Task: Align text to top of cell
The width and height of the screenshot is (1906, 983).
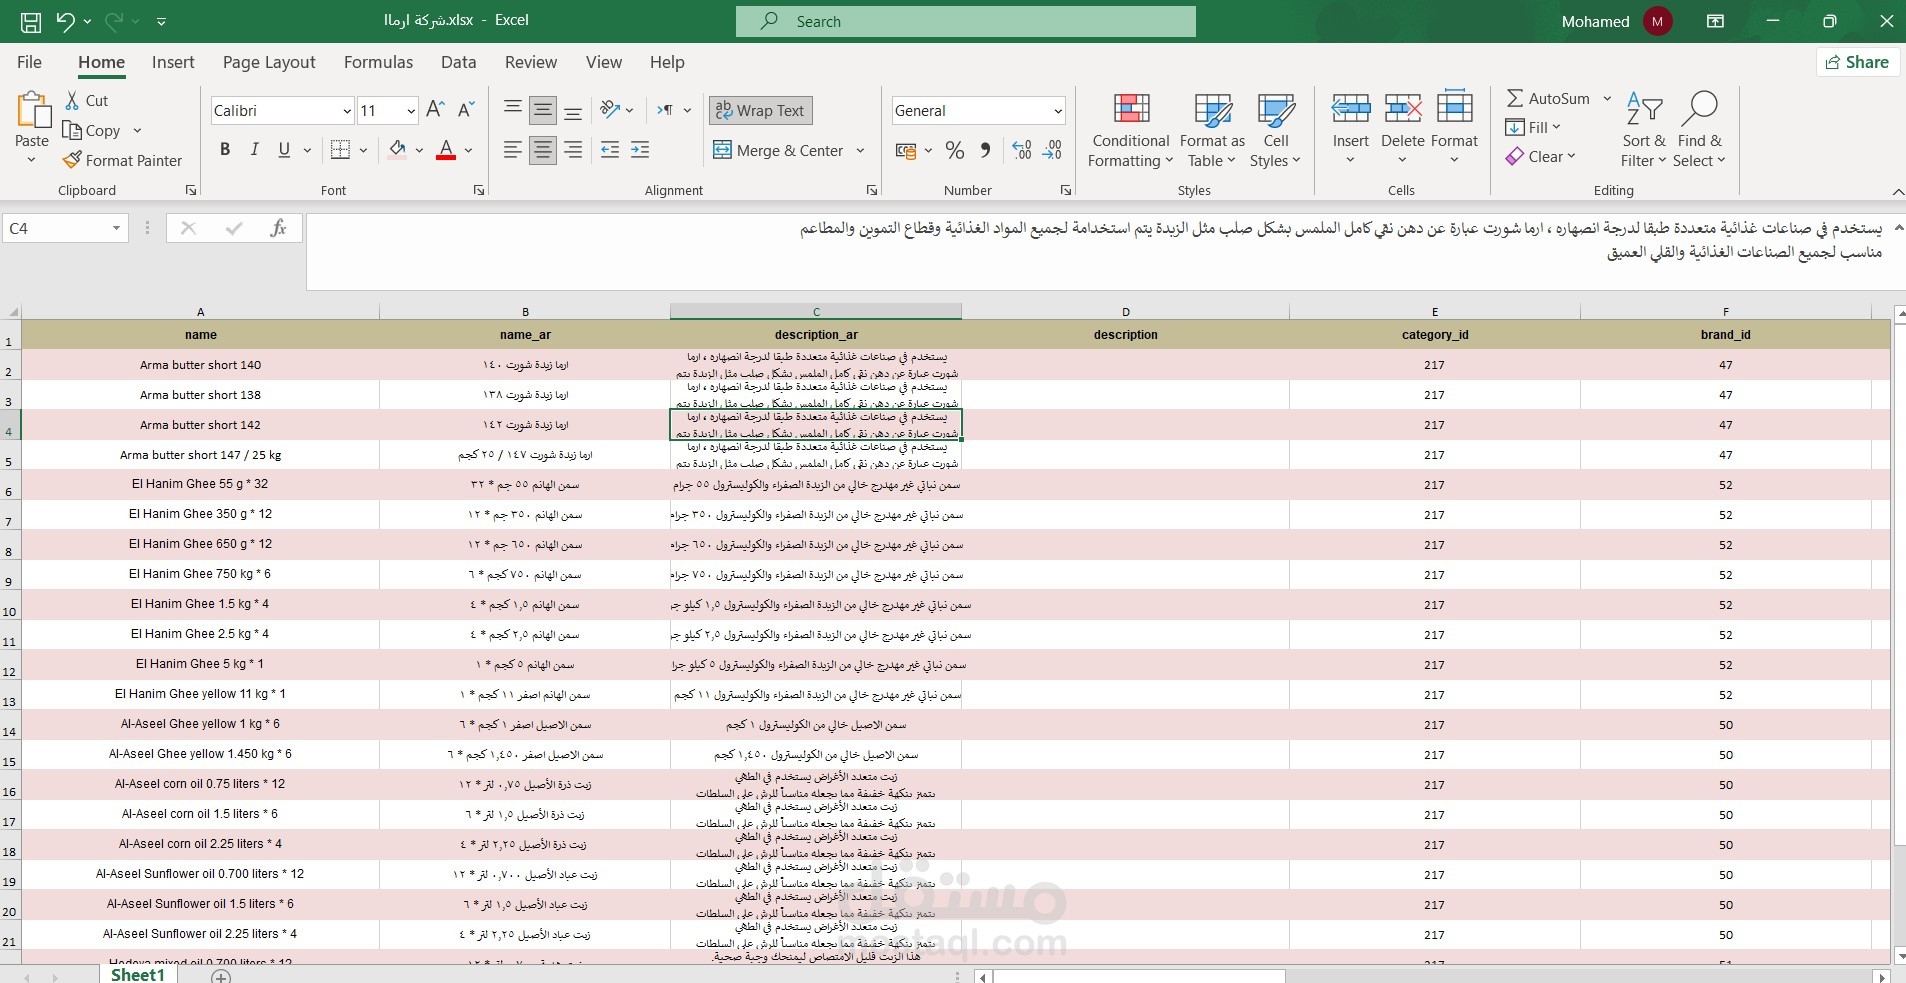Action: (513, 110)
